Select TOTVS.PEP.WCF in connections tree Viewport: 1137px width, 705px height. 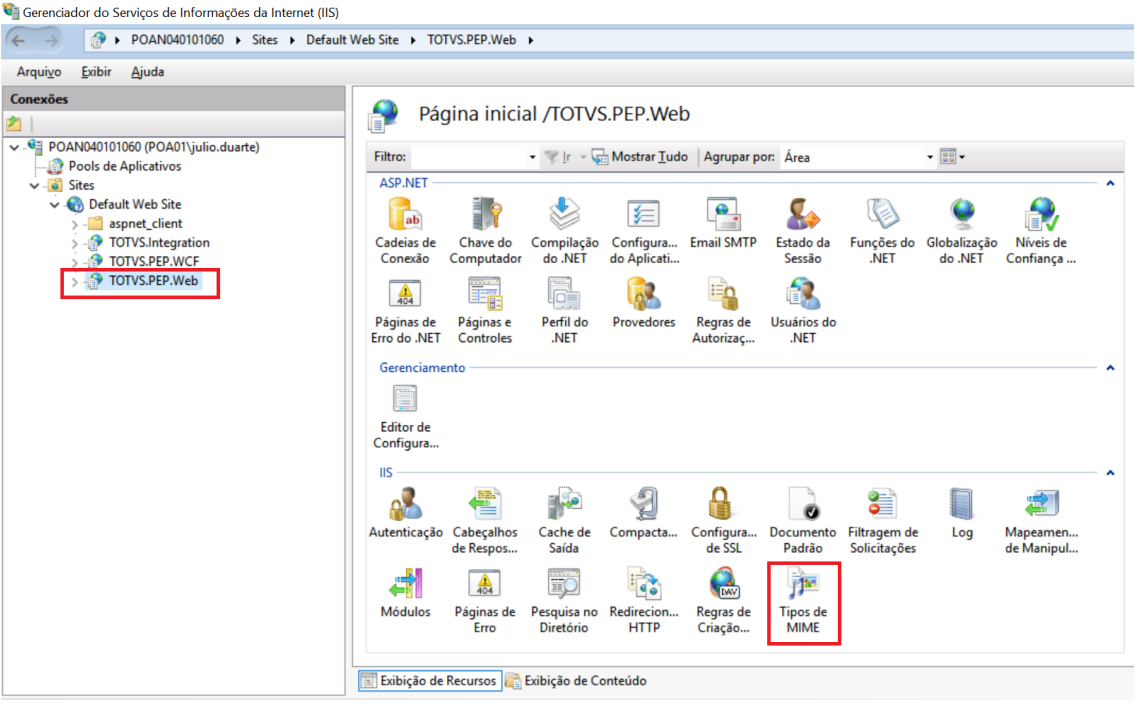click(x=154, y=262)
